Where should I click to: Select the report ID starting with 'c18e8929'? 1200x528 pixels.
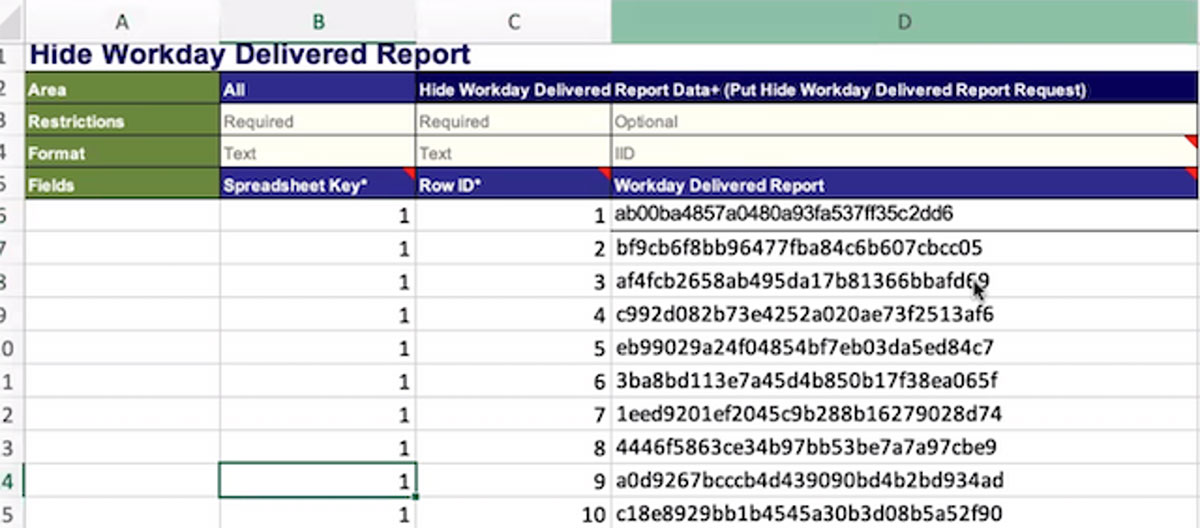(x=905, y=514)
